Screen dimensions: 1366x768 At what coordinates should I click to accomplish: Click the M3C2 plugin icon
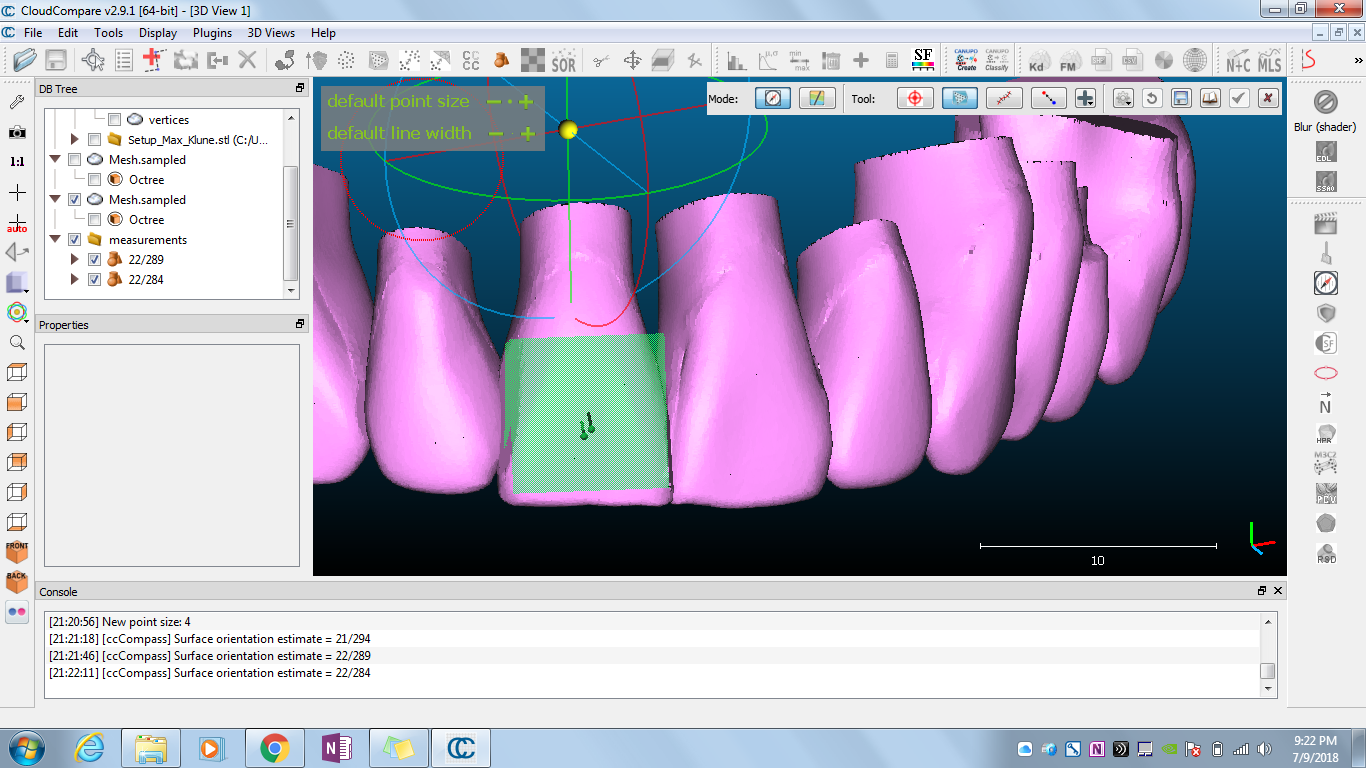pos(1325,464)
